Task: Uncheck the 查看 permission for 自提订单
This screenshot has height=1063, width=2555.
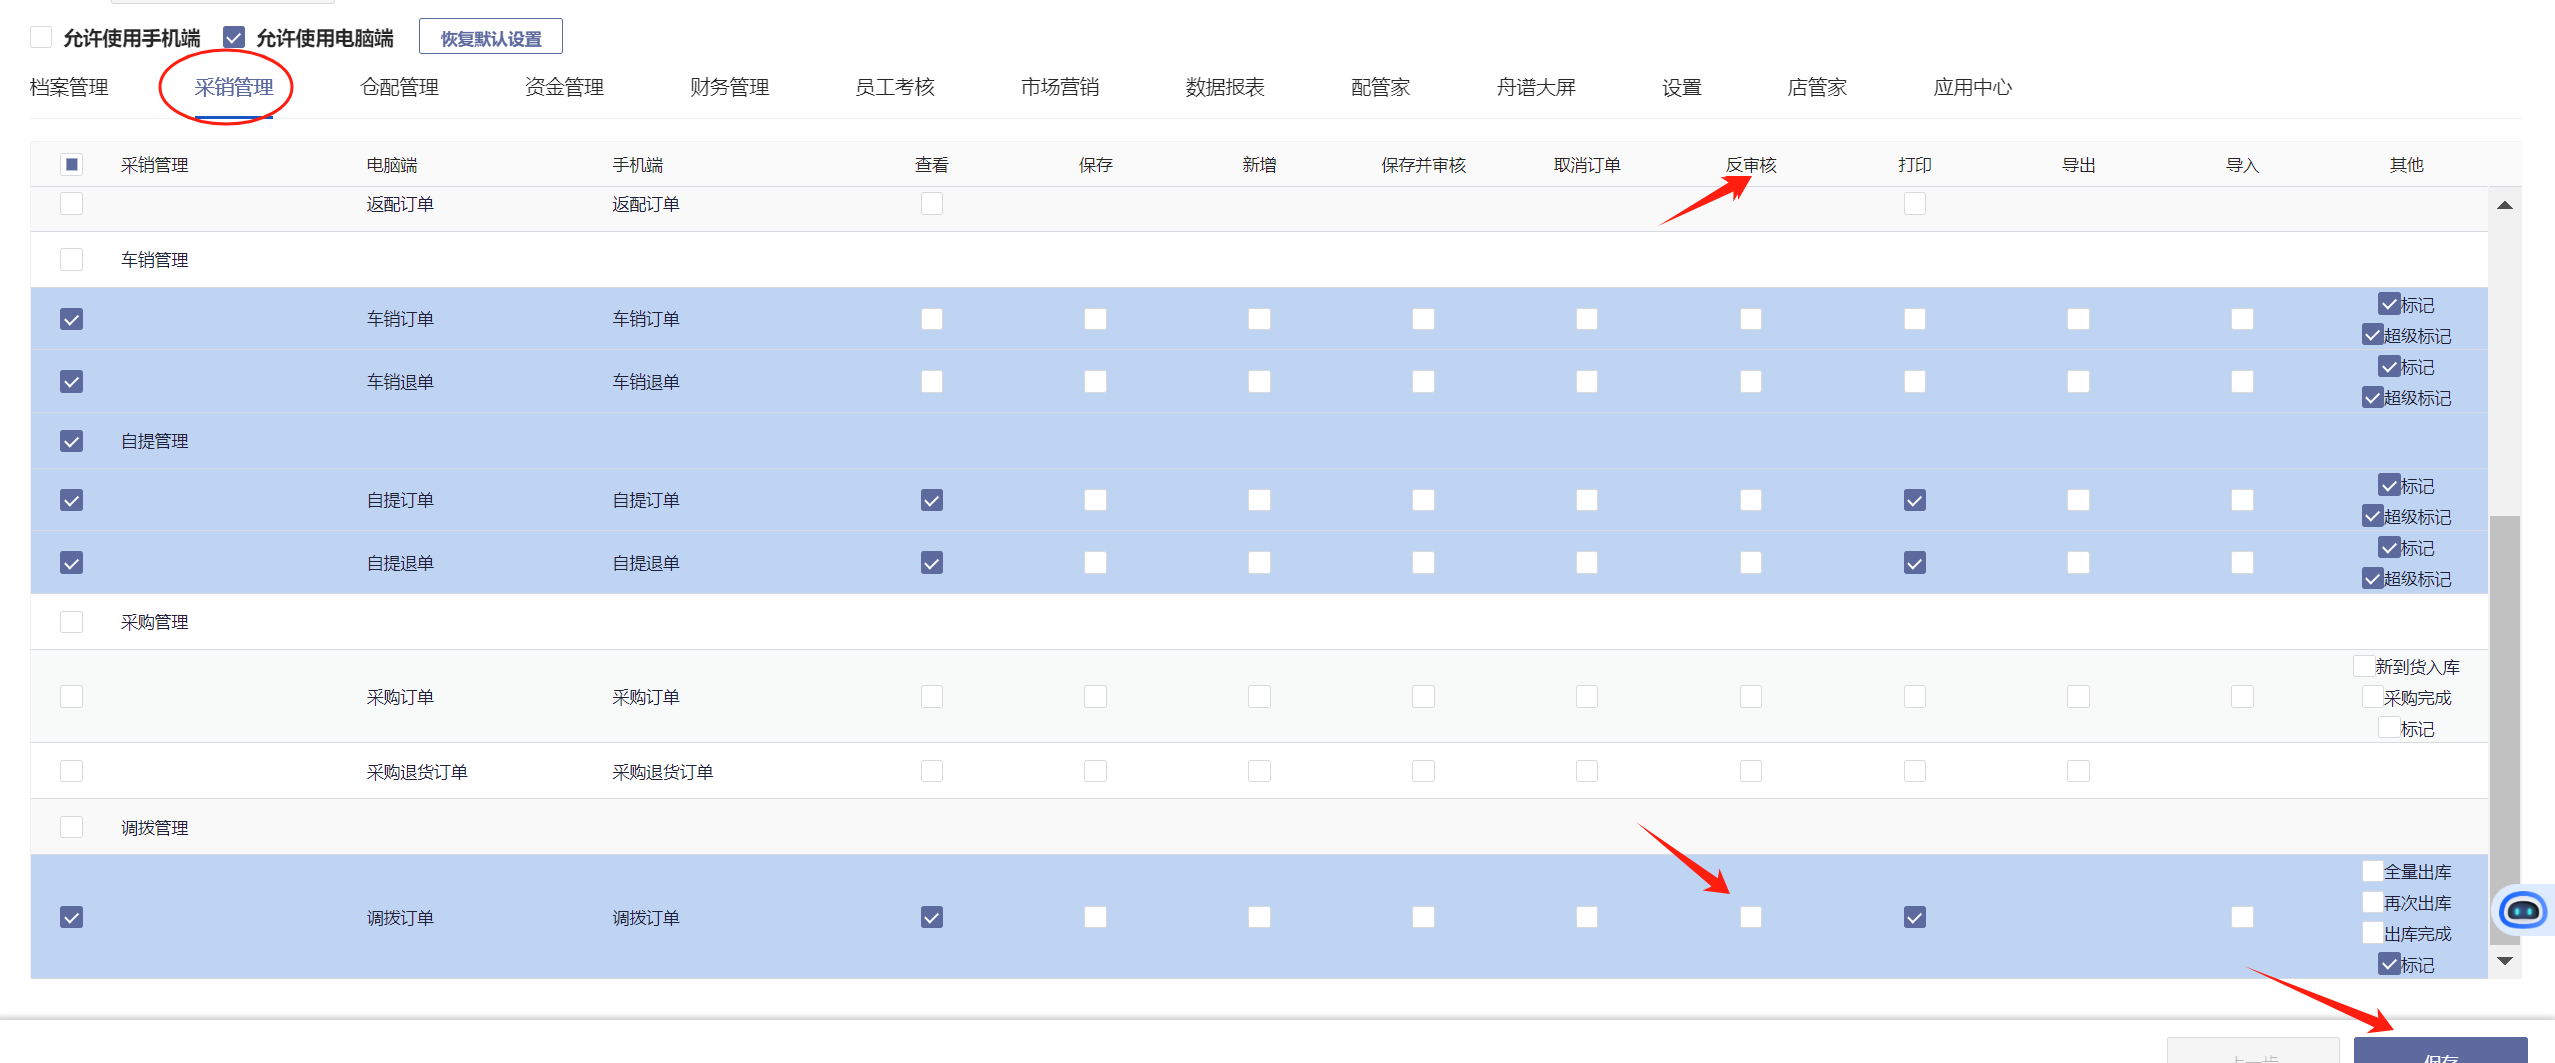Action: [931, 500]
